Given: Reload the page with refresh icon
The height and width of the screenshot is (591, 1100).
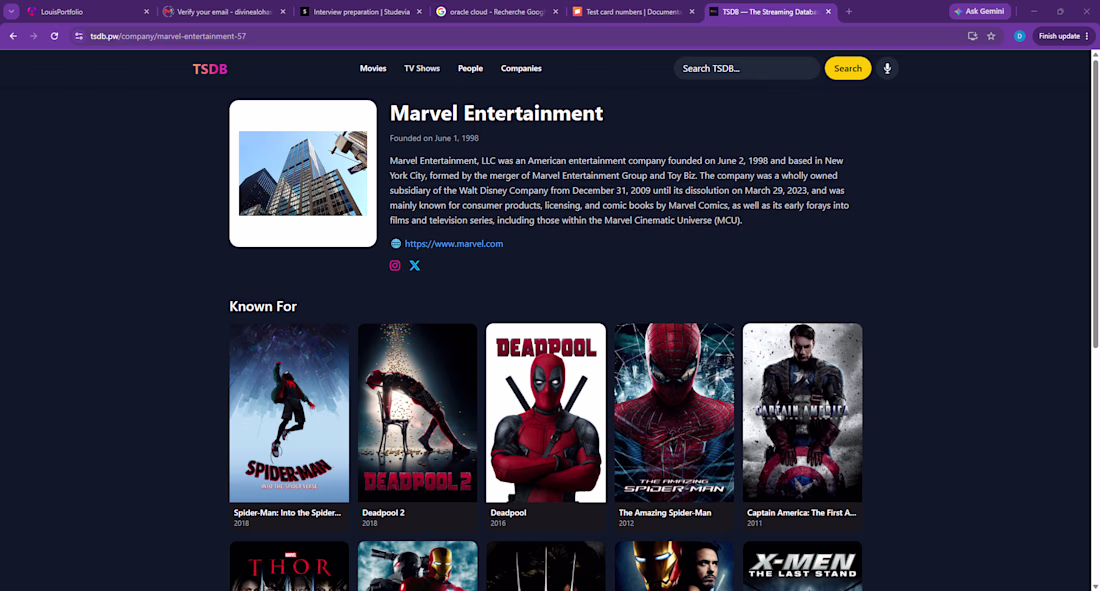Looking at the screenshot, I should pos(54,36).
